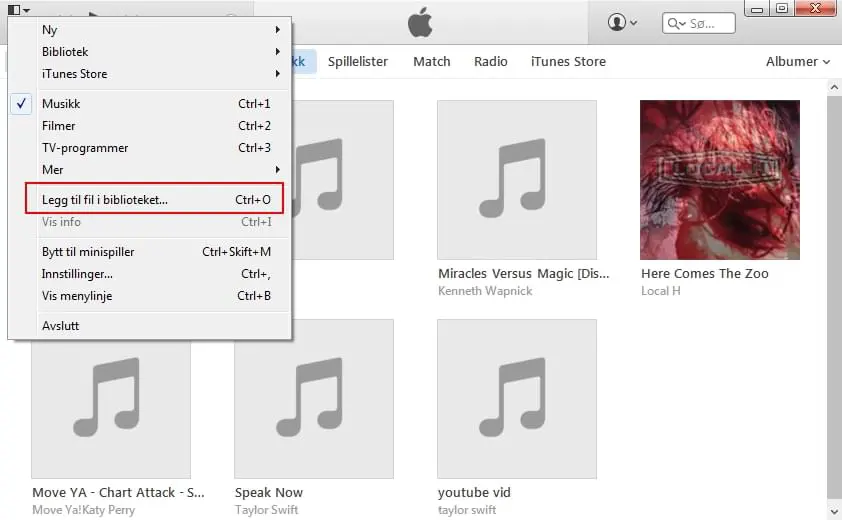842x520 pixels.
Task: Switch to the Spillelister tab
Action: click(x=358, y=62)
